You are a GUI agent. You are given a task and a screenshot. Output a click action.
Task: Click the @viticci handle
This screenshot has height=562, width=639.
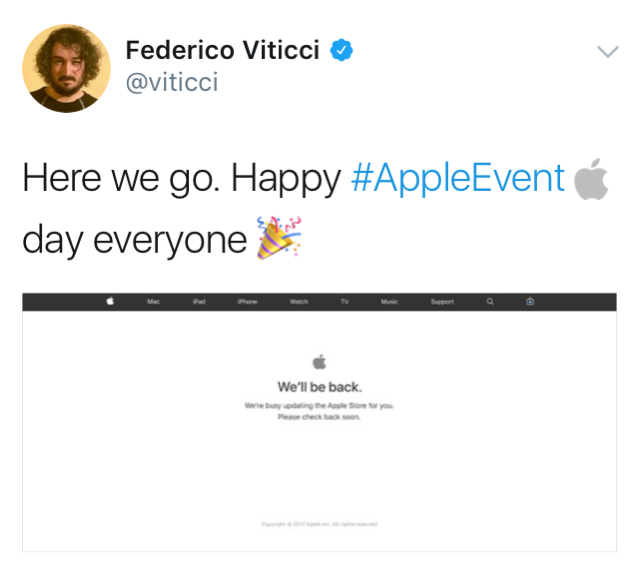click(172, 82)
